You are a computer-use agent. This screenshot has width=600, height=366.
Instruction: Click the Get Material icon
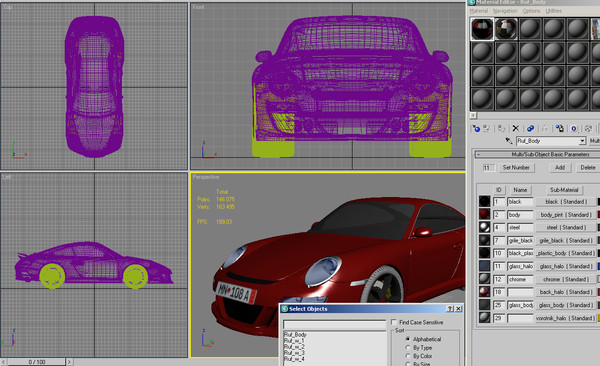(476, 129)
